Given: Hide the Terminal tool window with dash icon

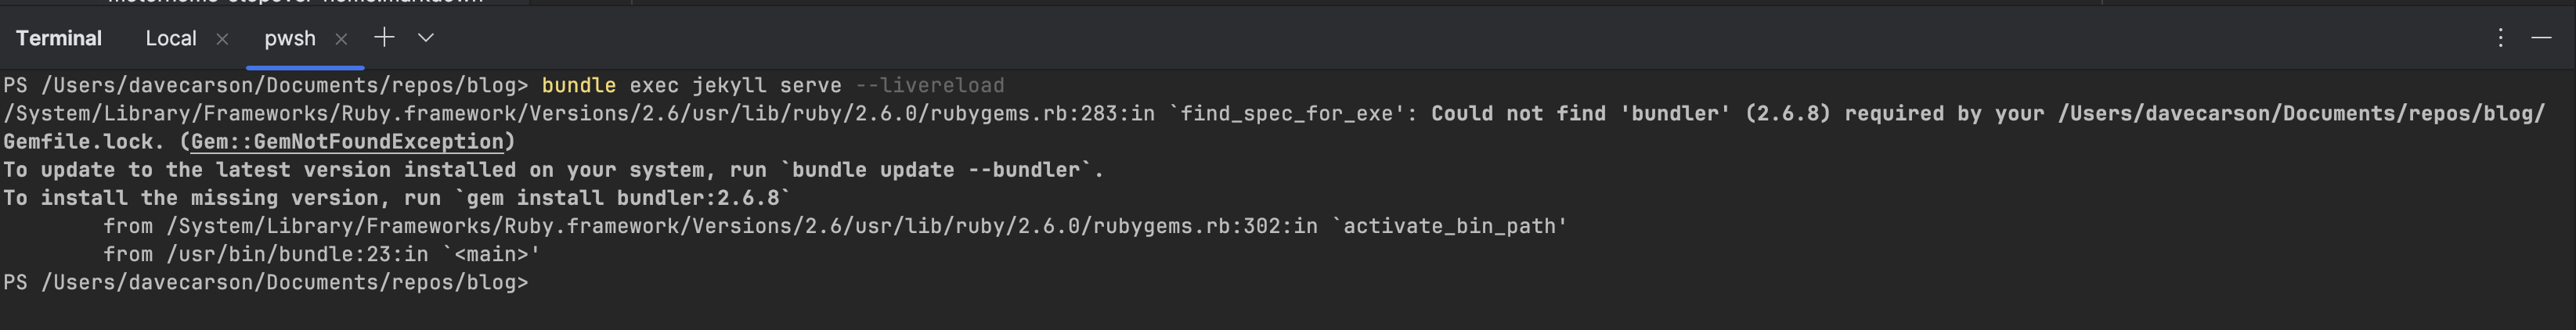Looking at the screenshot, I should (2541, 38).
